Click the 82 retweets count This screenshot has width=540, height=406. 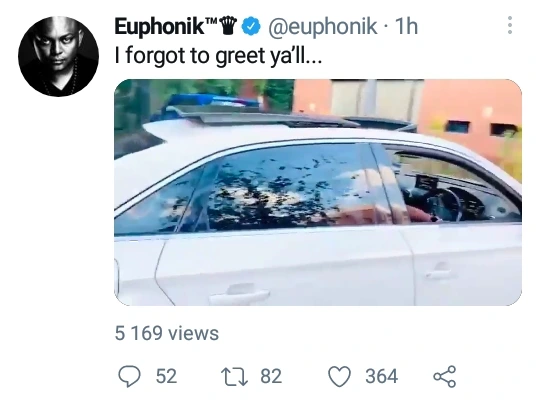tap(271, 376)
